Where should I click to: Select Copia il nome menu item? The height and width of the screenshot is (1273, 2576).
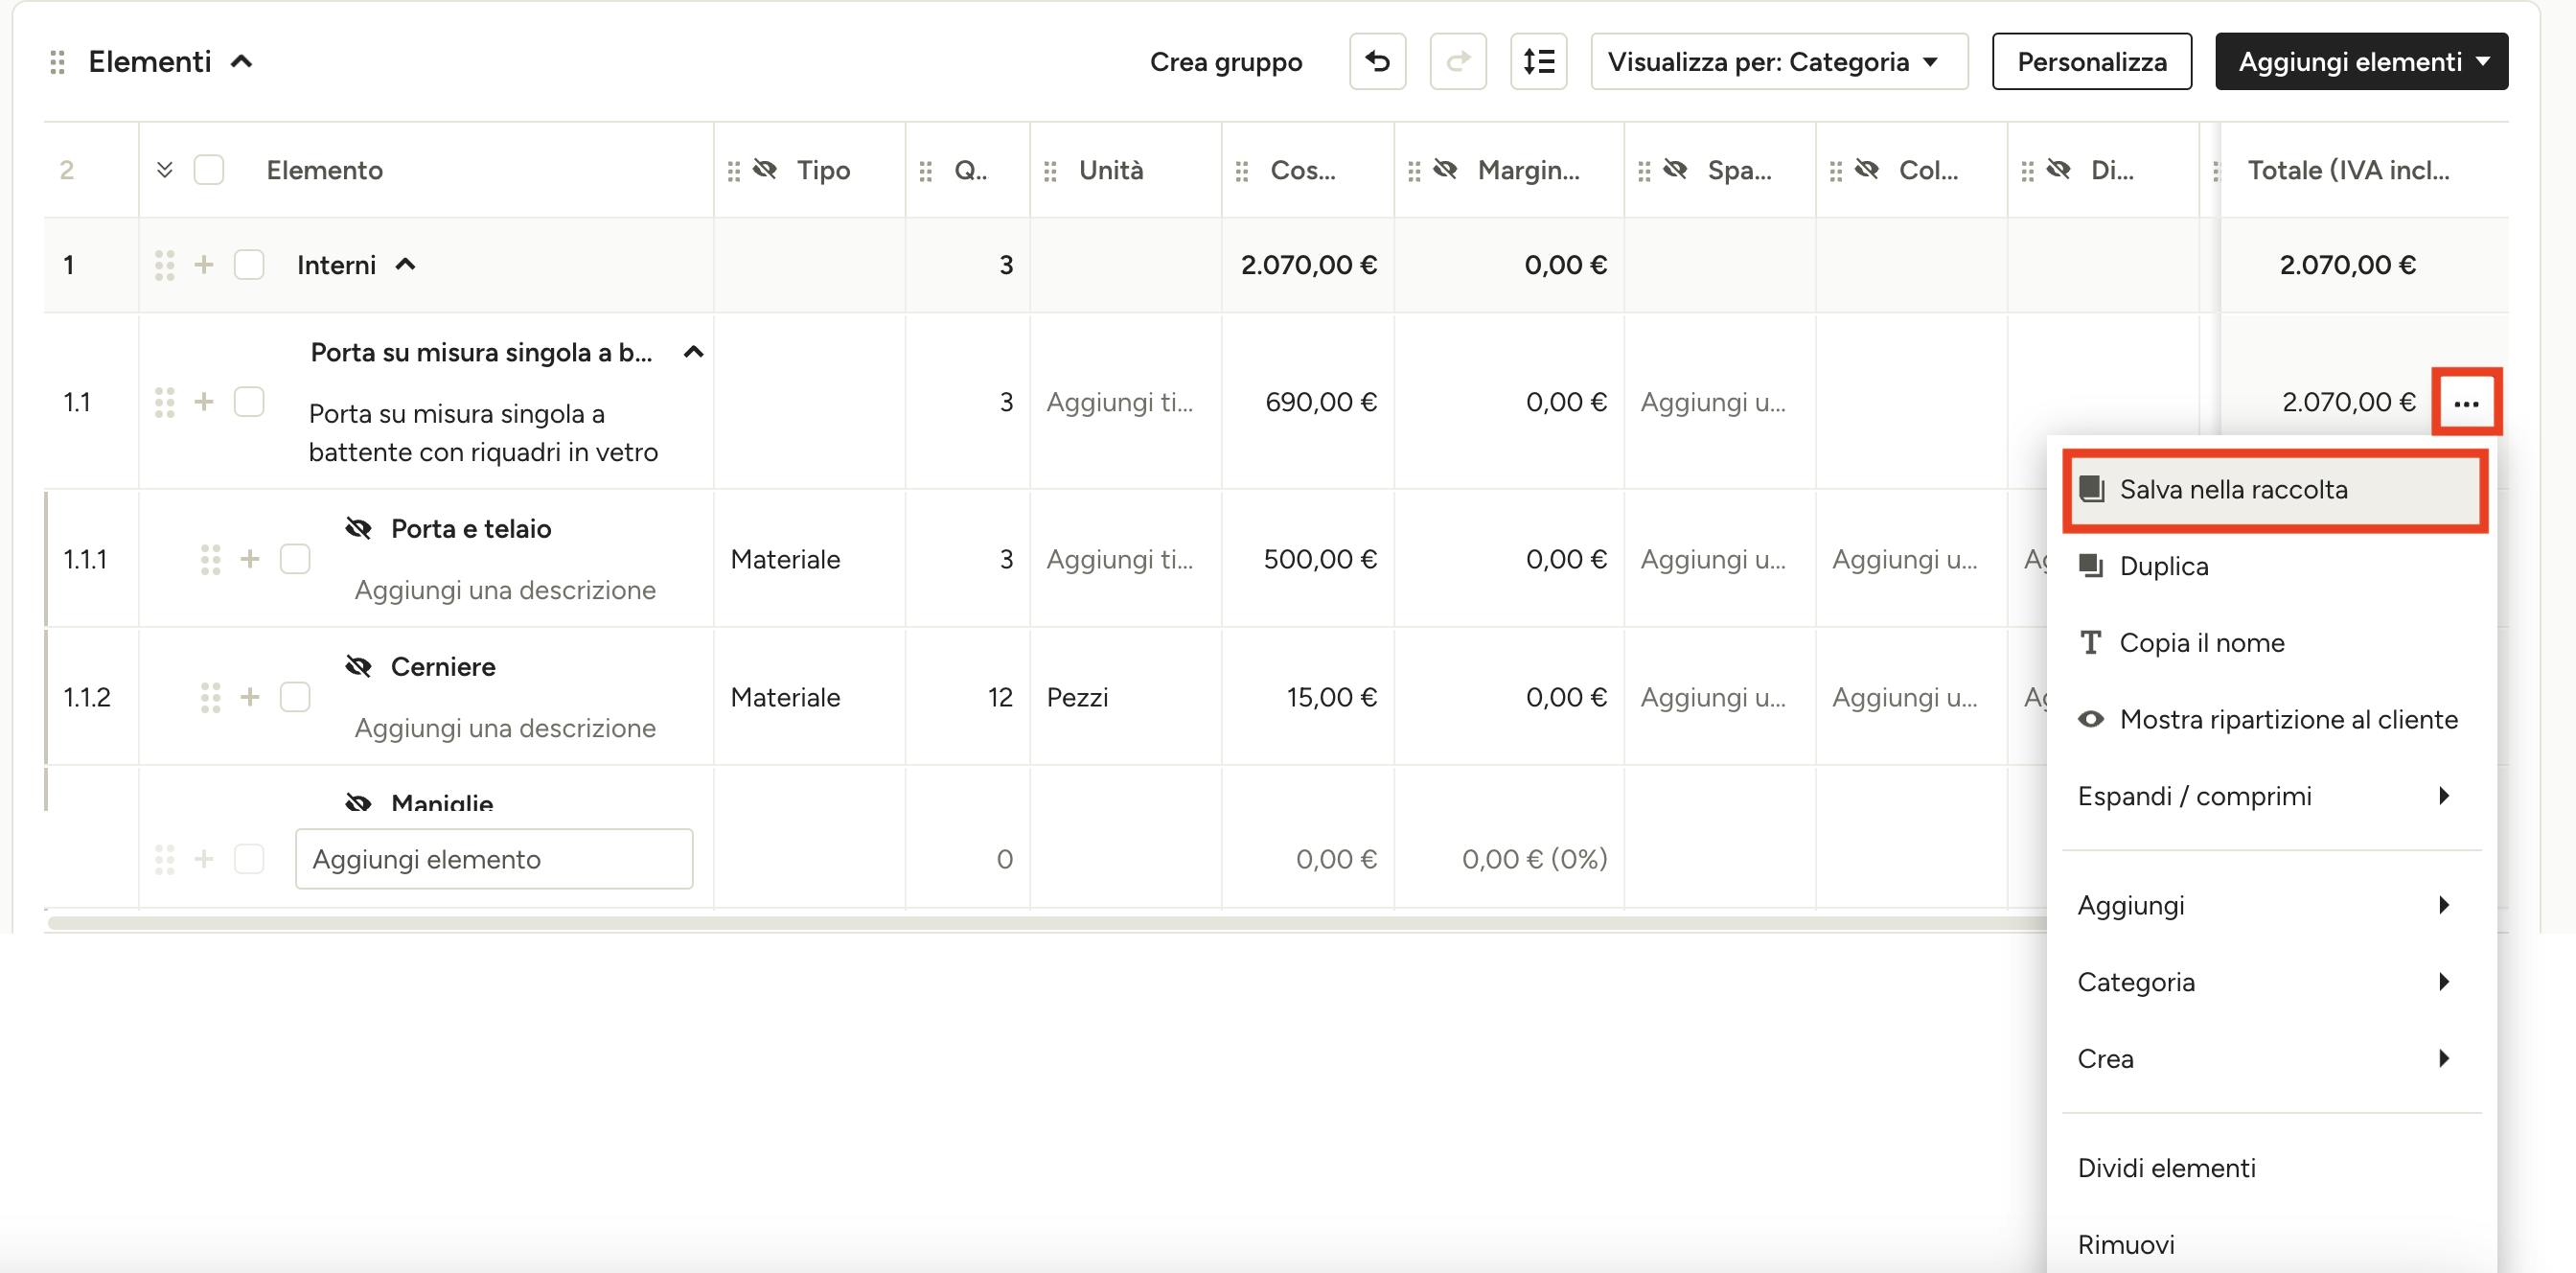[2271, 643]
